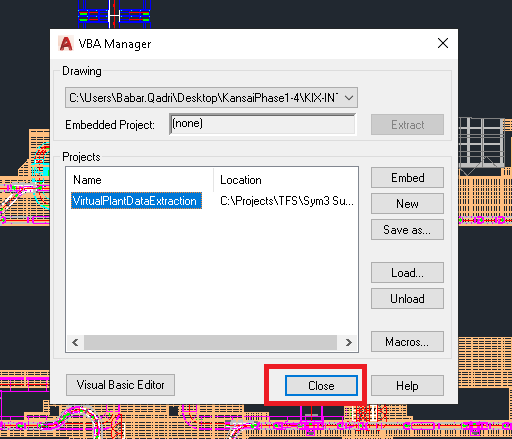Open the Macros... dialog
The image size is (512, 439).
[x=407, y=342]
